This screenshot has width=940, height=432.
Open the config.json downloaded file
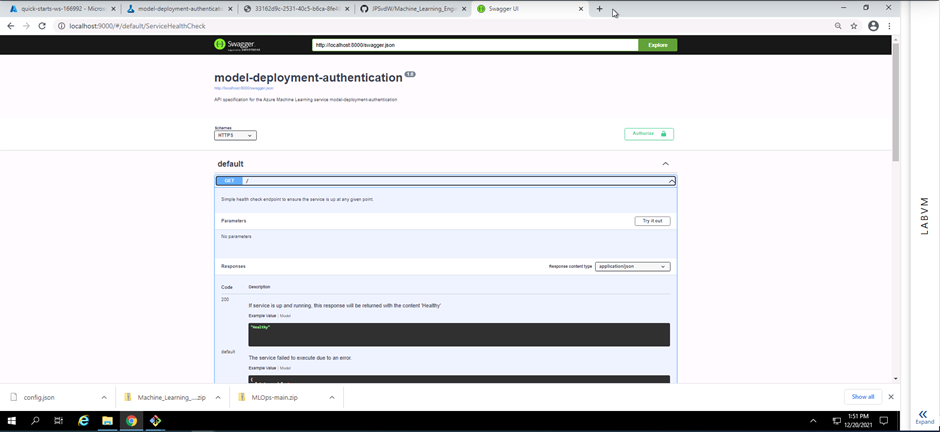point(39,397)
